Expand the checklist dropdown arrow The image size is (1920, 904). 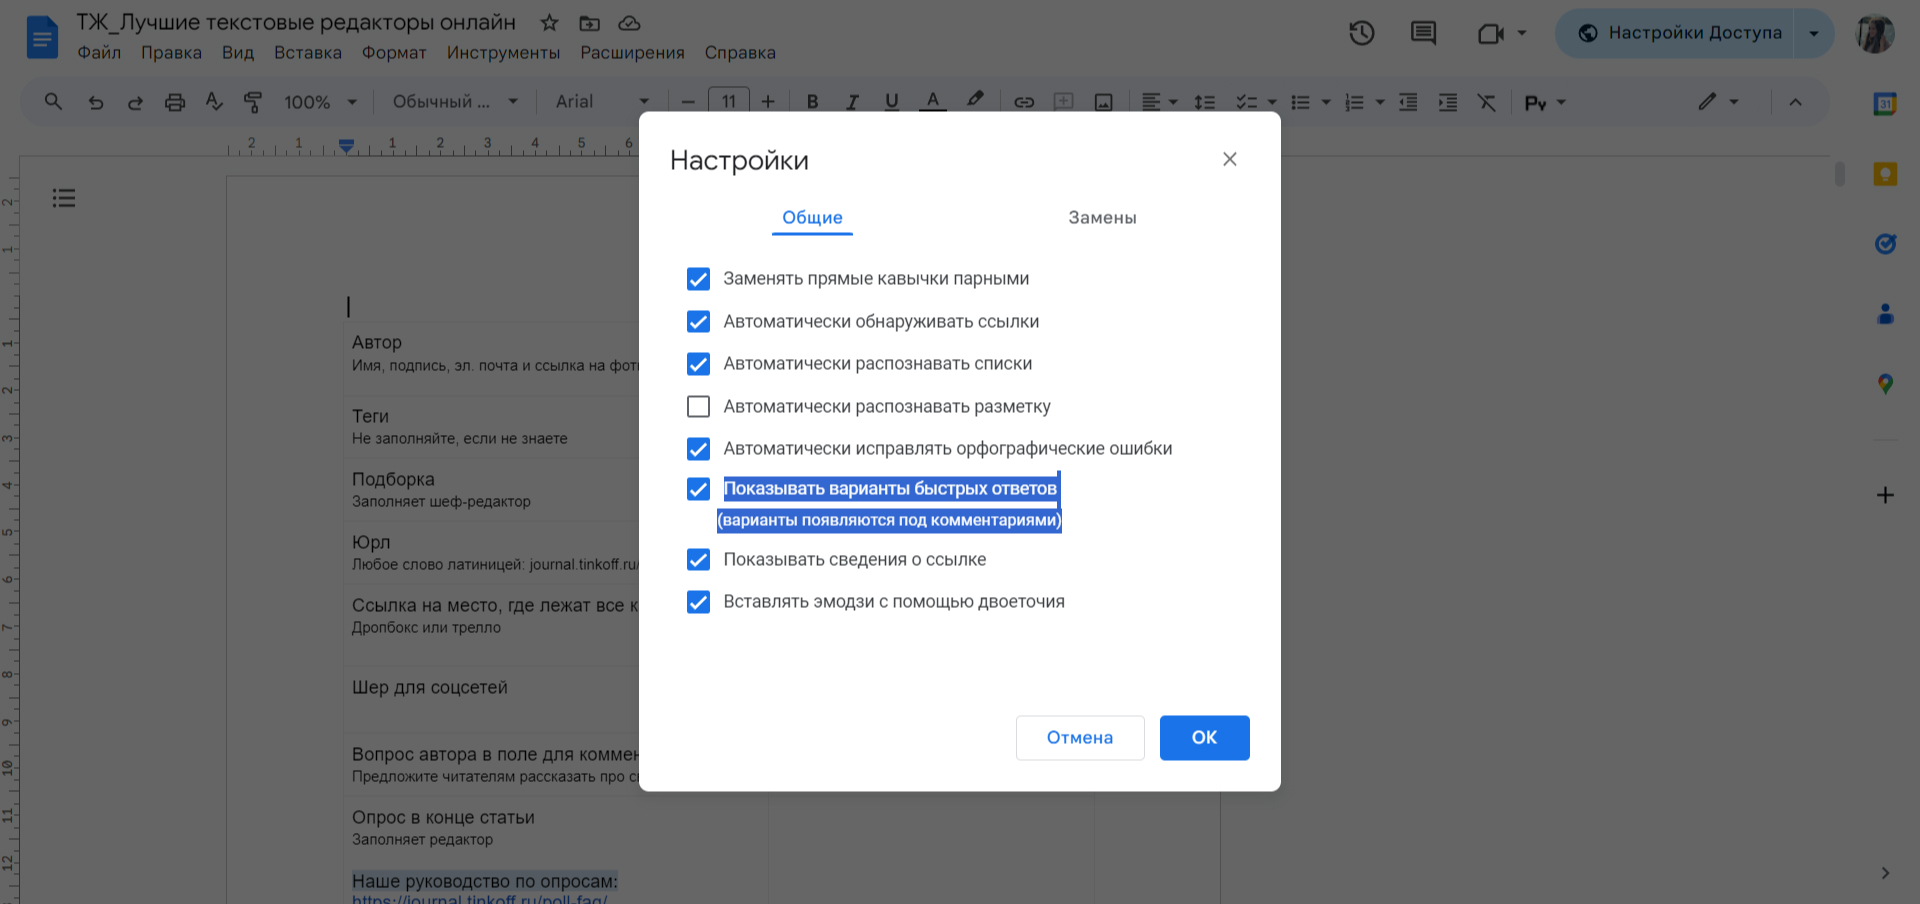[x=1272, y=101]
